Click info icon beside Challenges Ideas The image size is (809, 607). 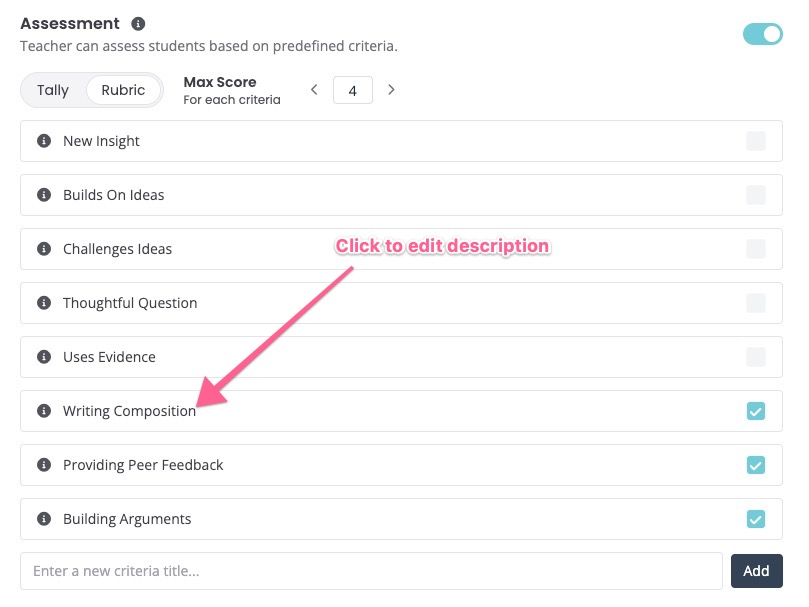pyautogui.click(x=44, y=249)
